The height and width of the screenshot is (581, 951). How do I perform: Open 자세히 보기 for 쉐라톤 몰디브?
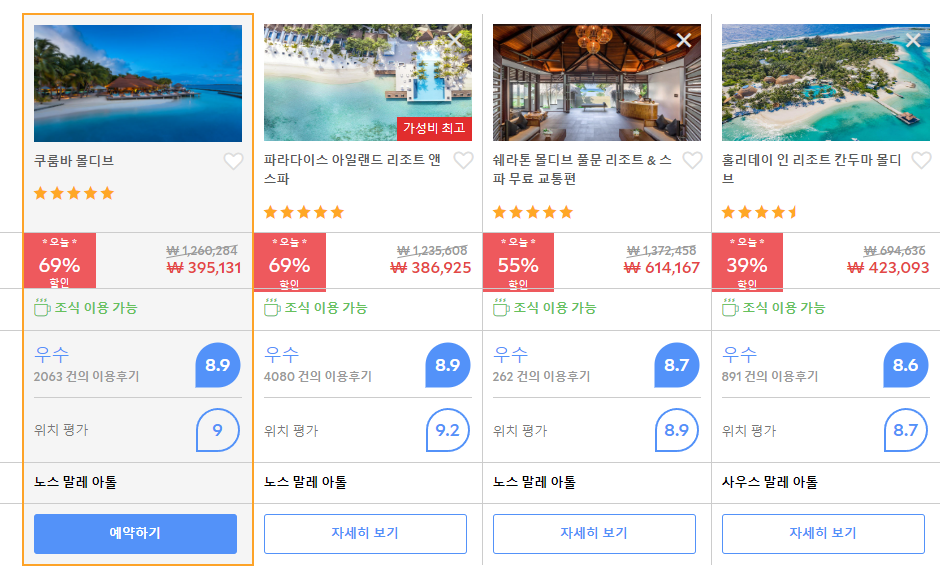(x=594, y=534)
